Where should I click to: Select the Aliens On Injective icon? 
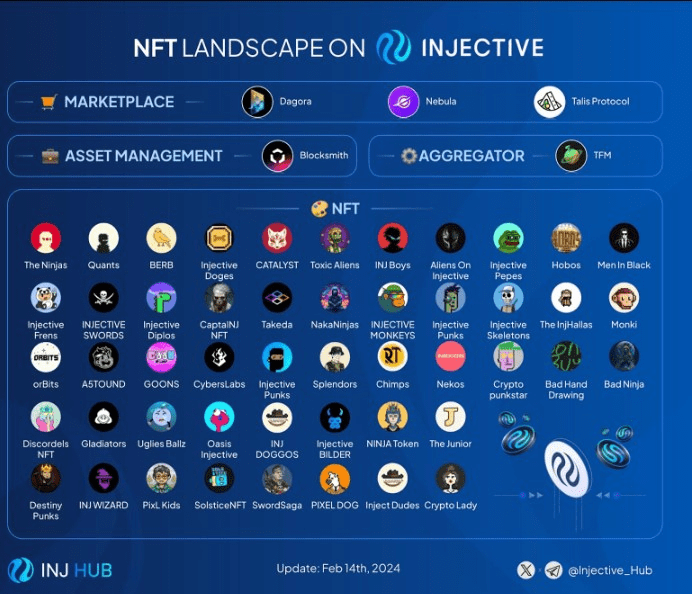[x=451, y=238]
